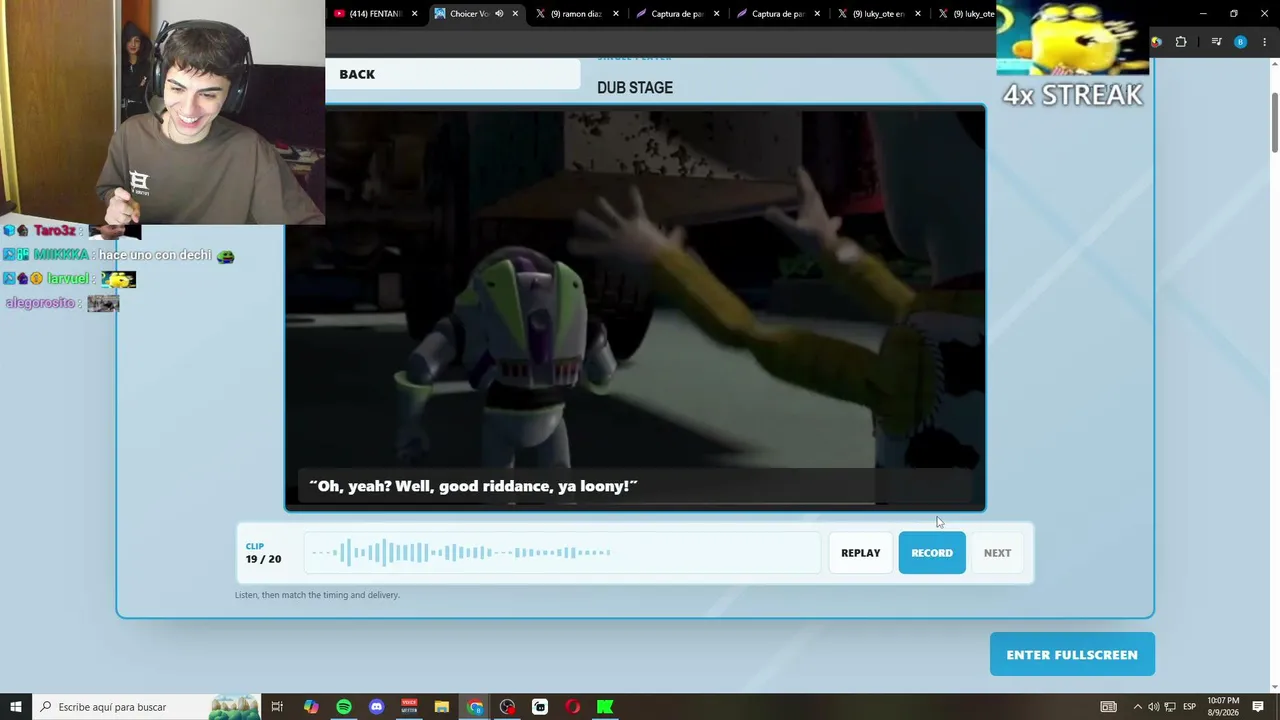Click the BACK button
1280x720 pixels.
[357, 74]
